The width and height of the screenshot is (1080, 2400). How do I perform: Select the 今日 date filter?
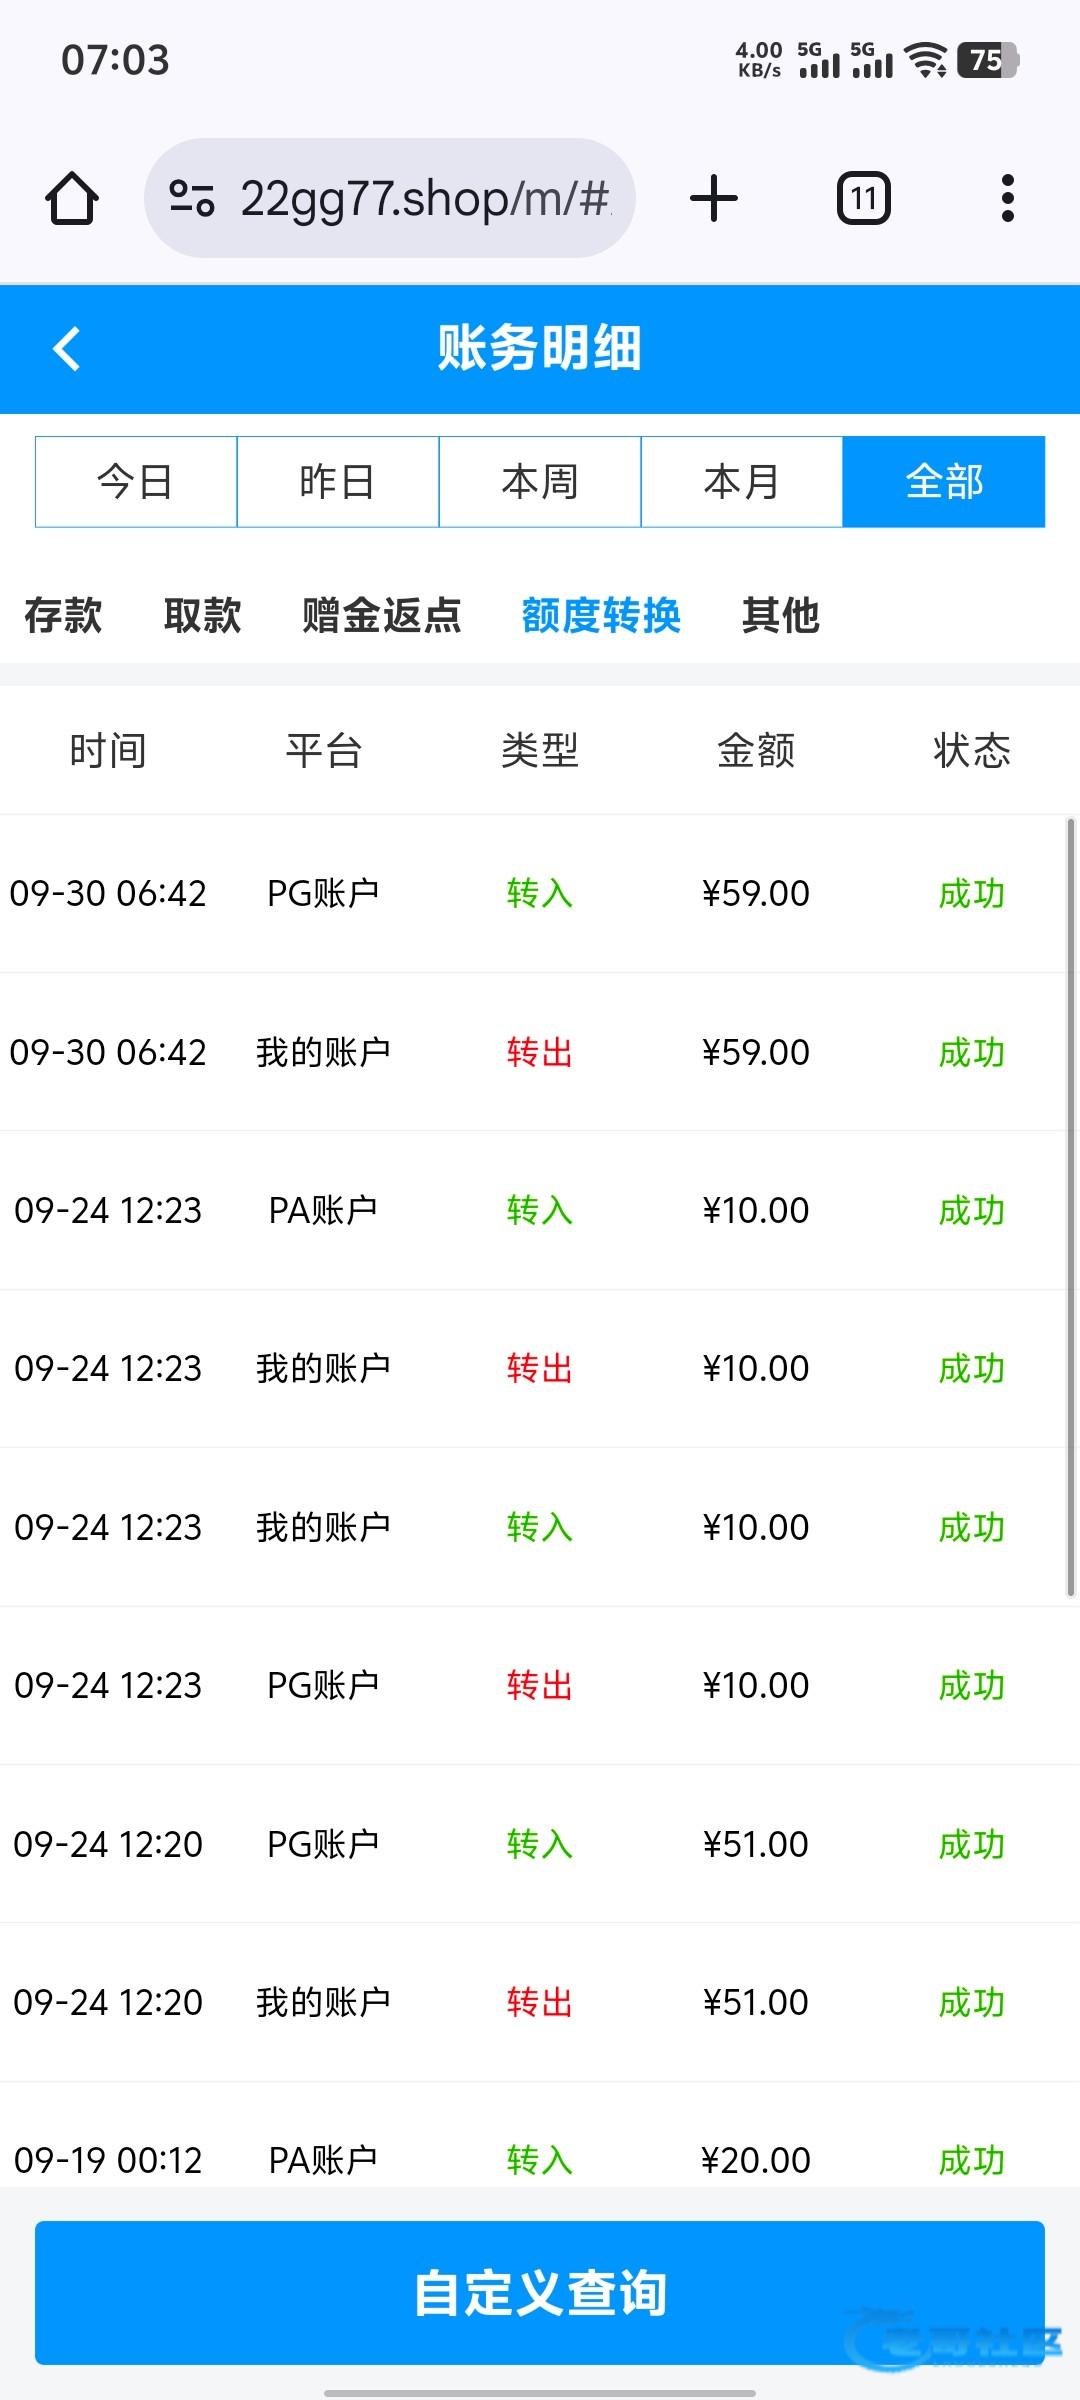coord(136,482)
